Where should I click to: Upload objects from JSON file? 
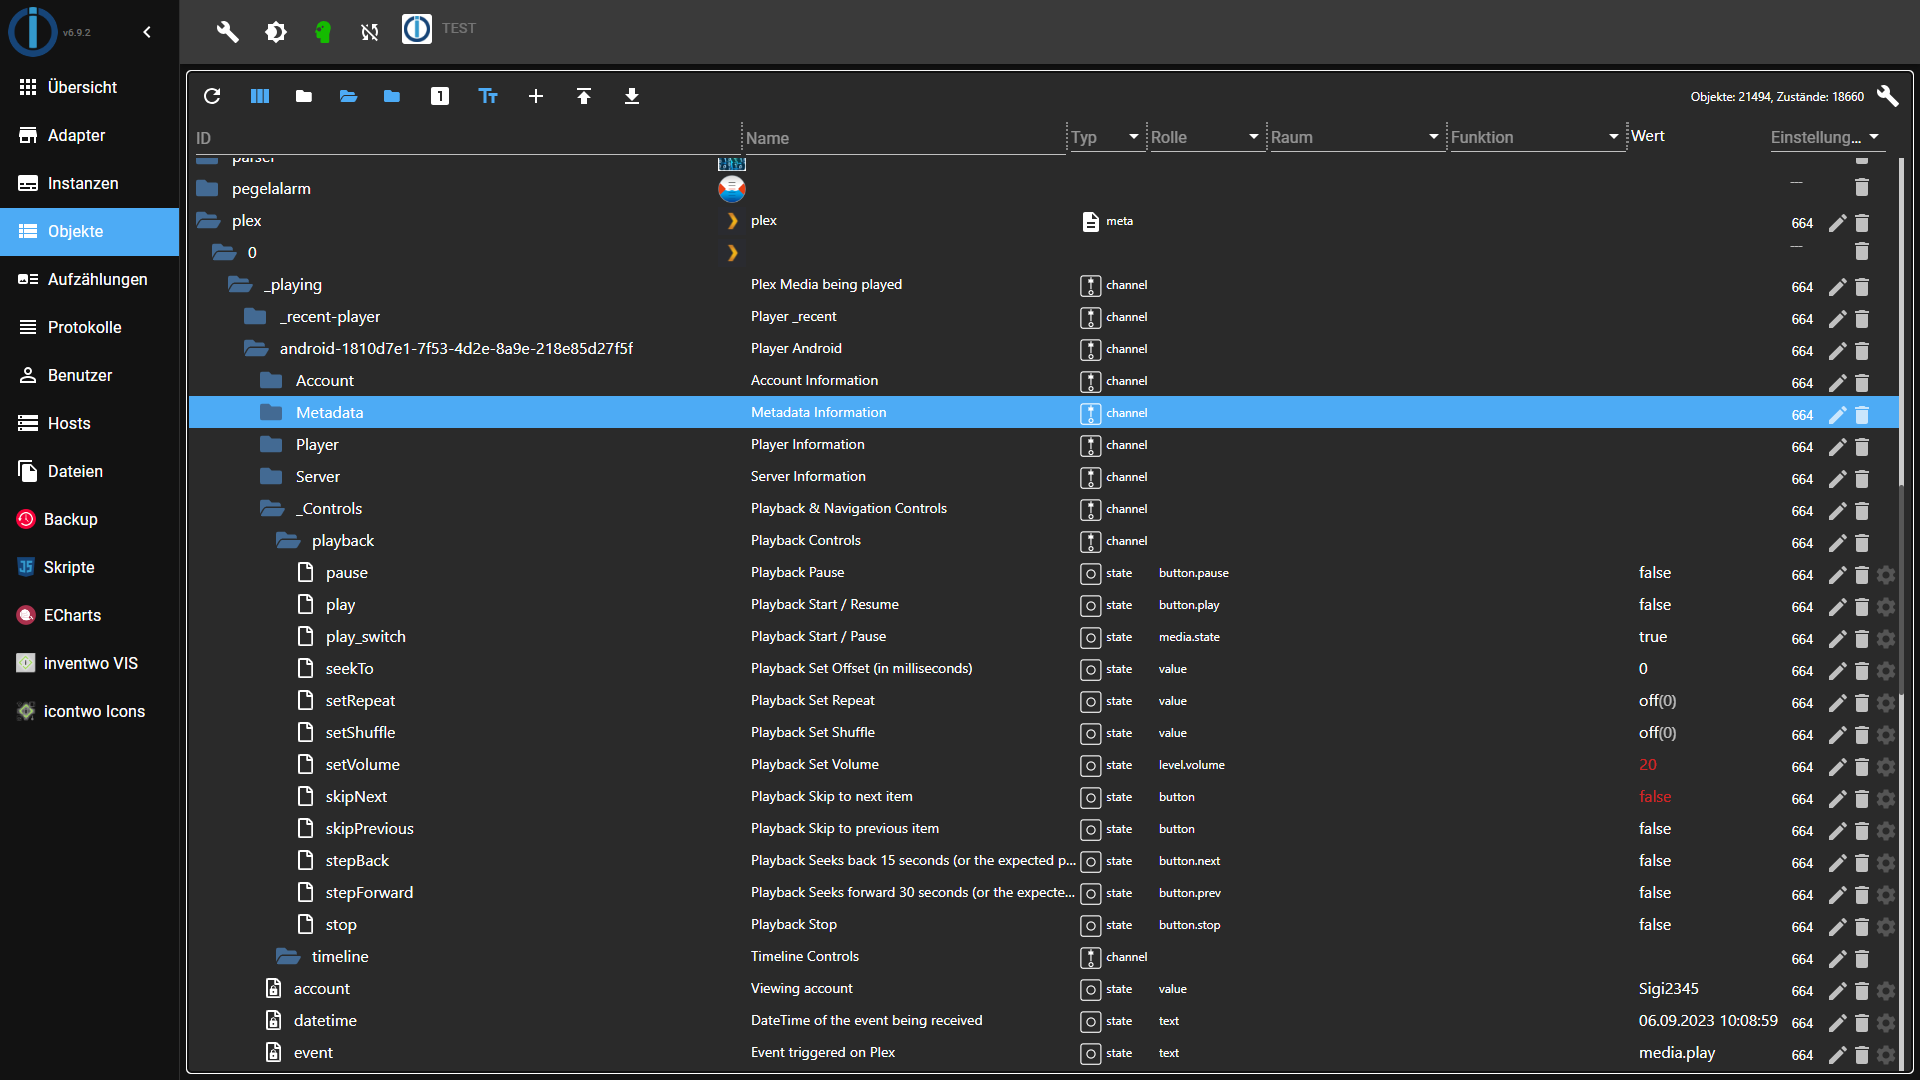coord(584,96)
